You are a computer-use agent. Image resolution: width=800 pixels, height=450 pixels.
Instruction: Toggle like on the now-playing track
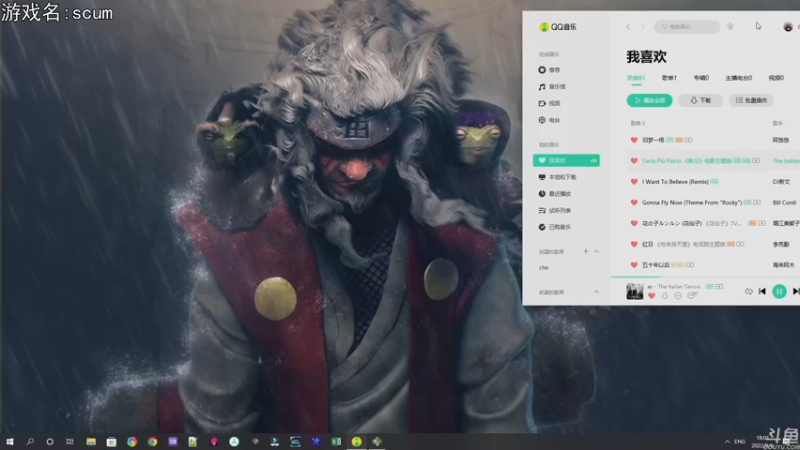point(652,296)
